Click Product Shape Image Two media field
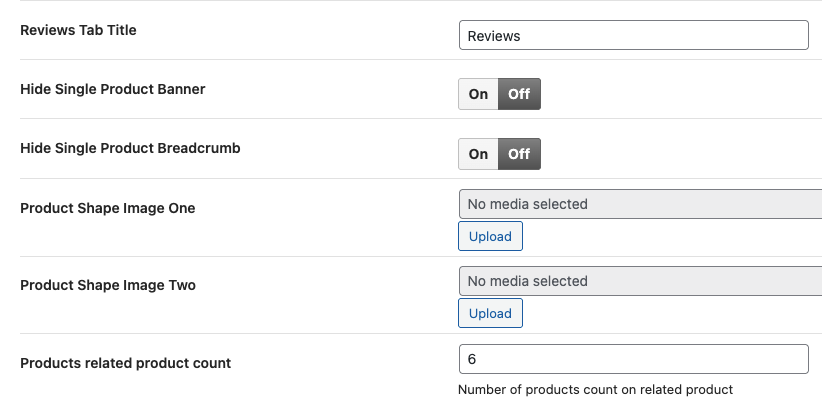 coord(638,281)
